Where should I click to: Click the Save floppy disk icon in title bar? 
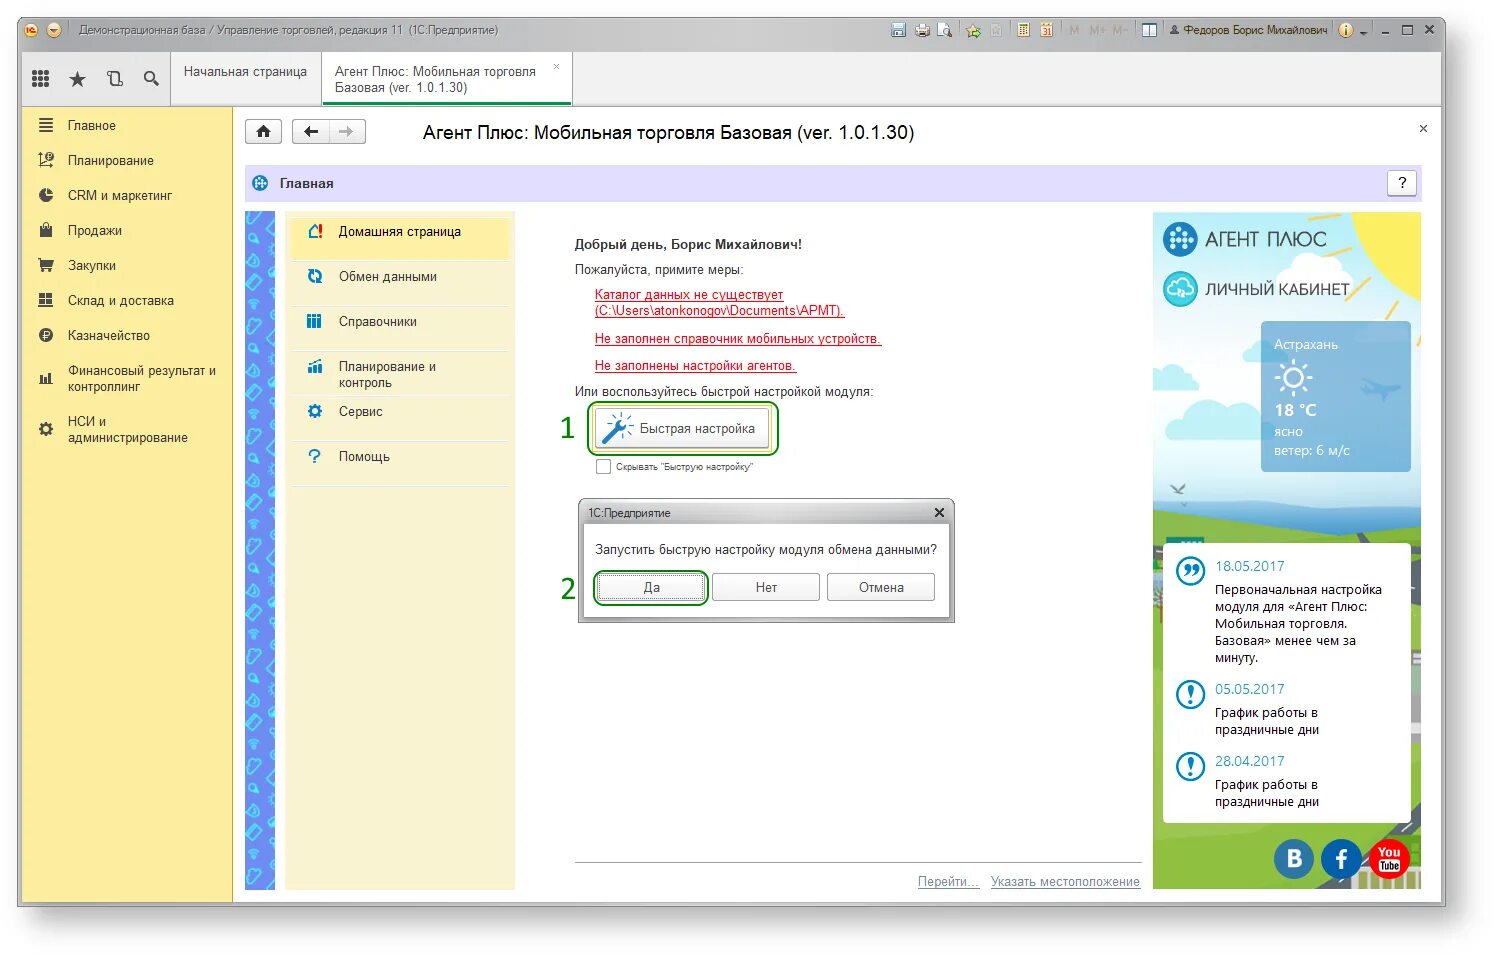(x=898, y=30)
